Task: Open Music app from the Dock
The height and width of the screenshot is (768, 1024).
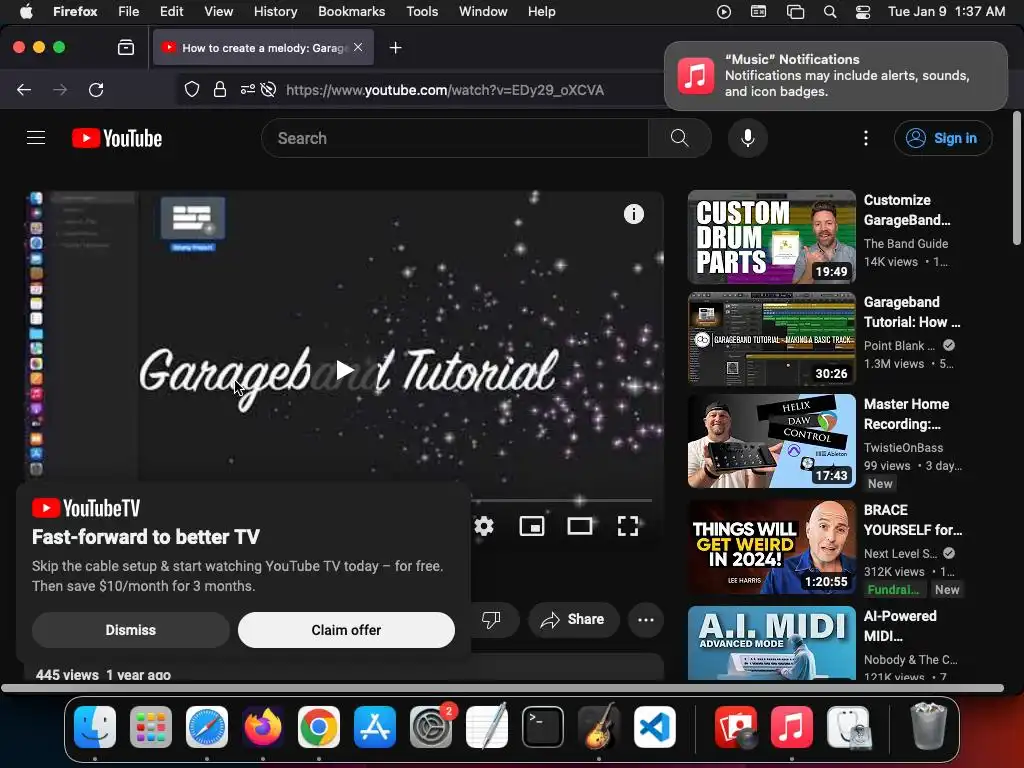Action: pyautogui.click(x=792, y=727)
